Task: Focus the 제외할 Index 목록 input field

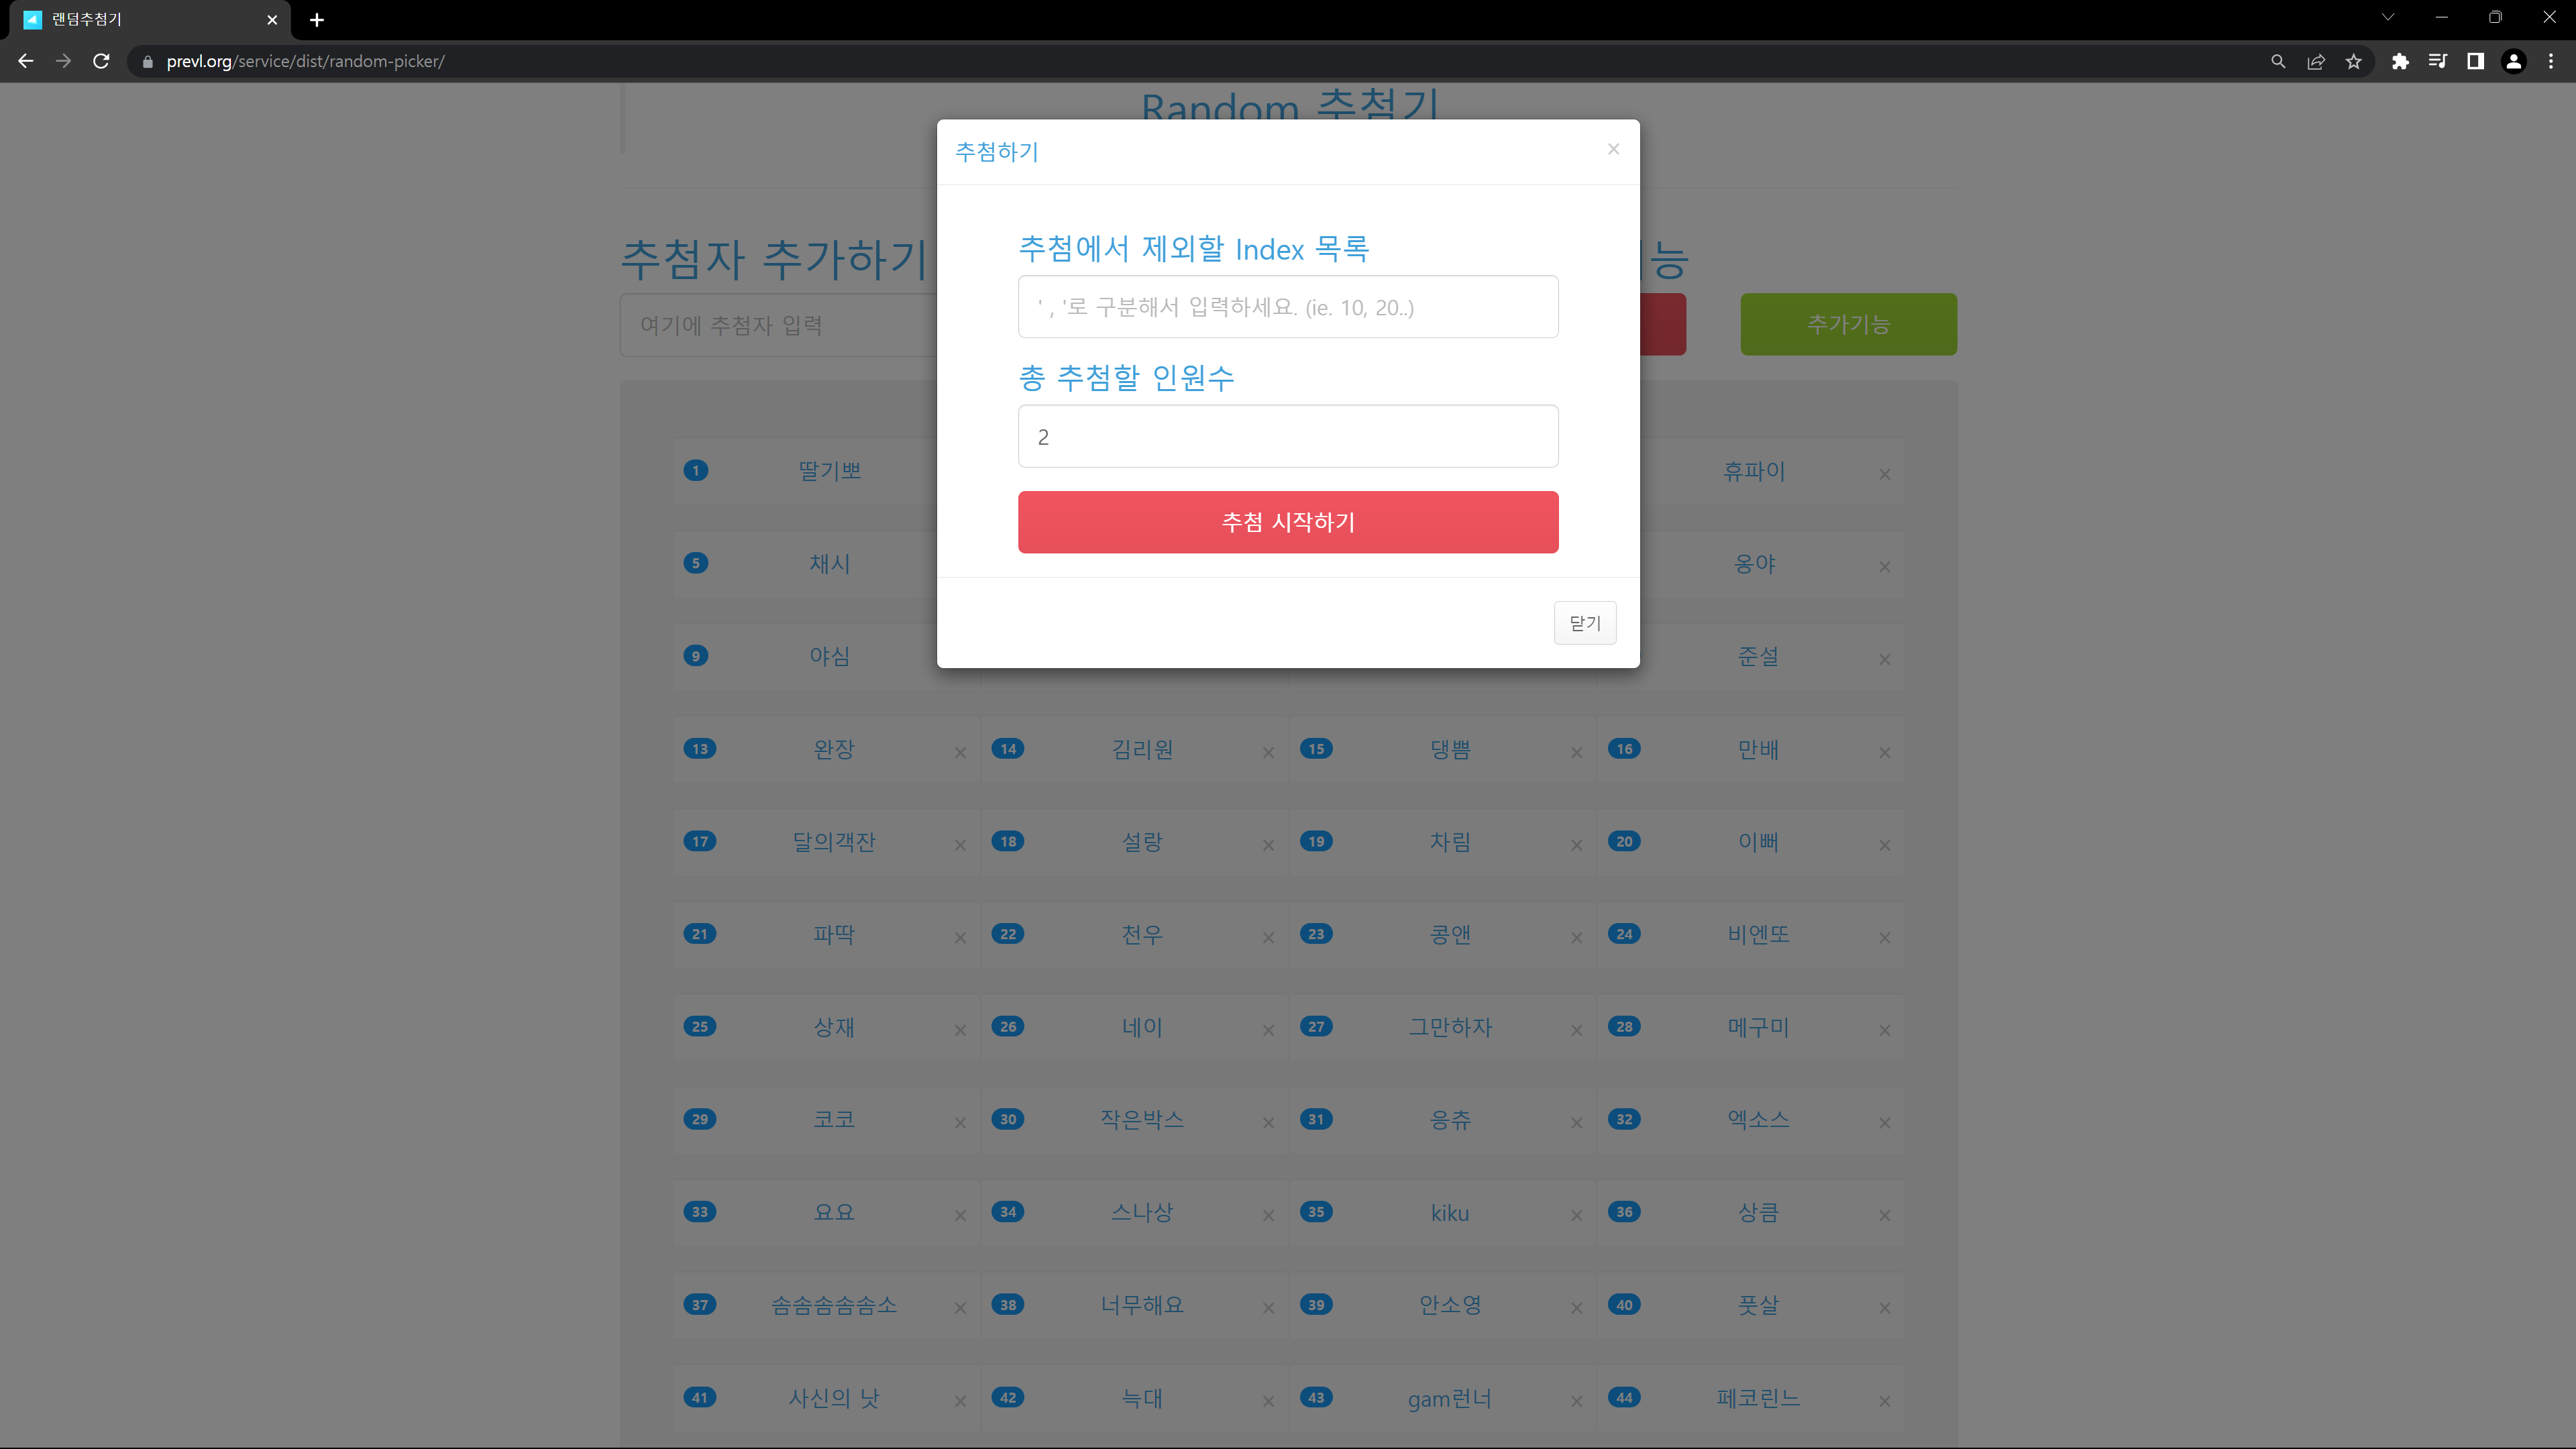Action: pos(1288,307)
